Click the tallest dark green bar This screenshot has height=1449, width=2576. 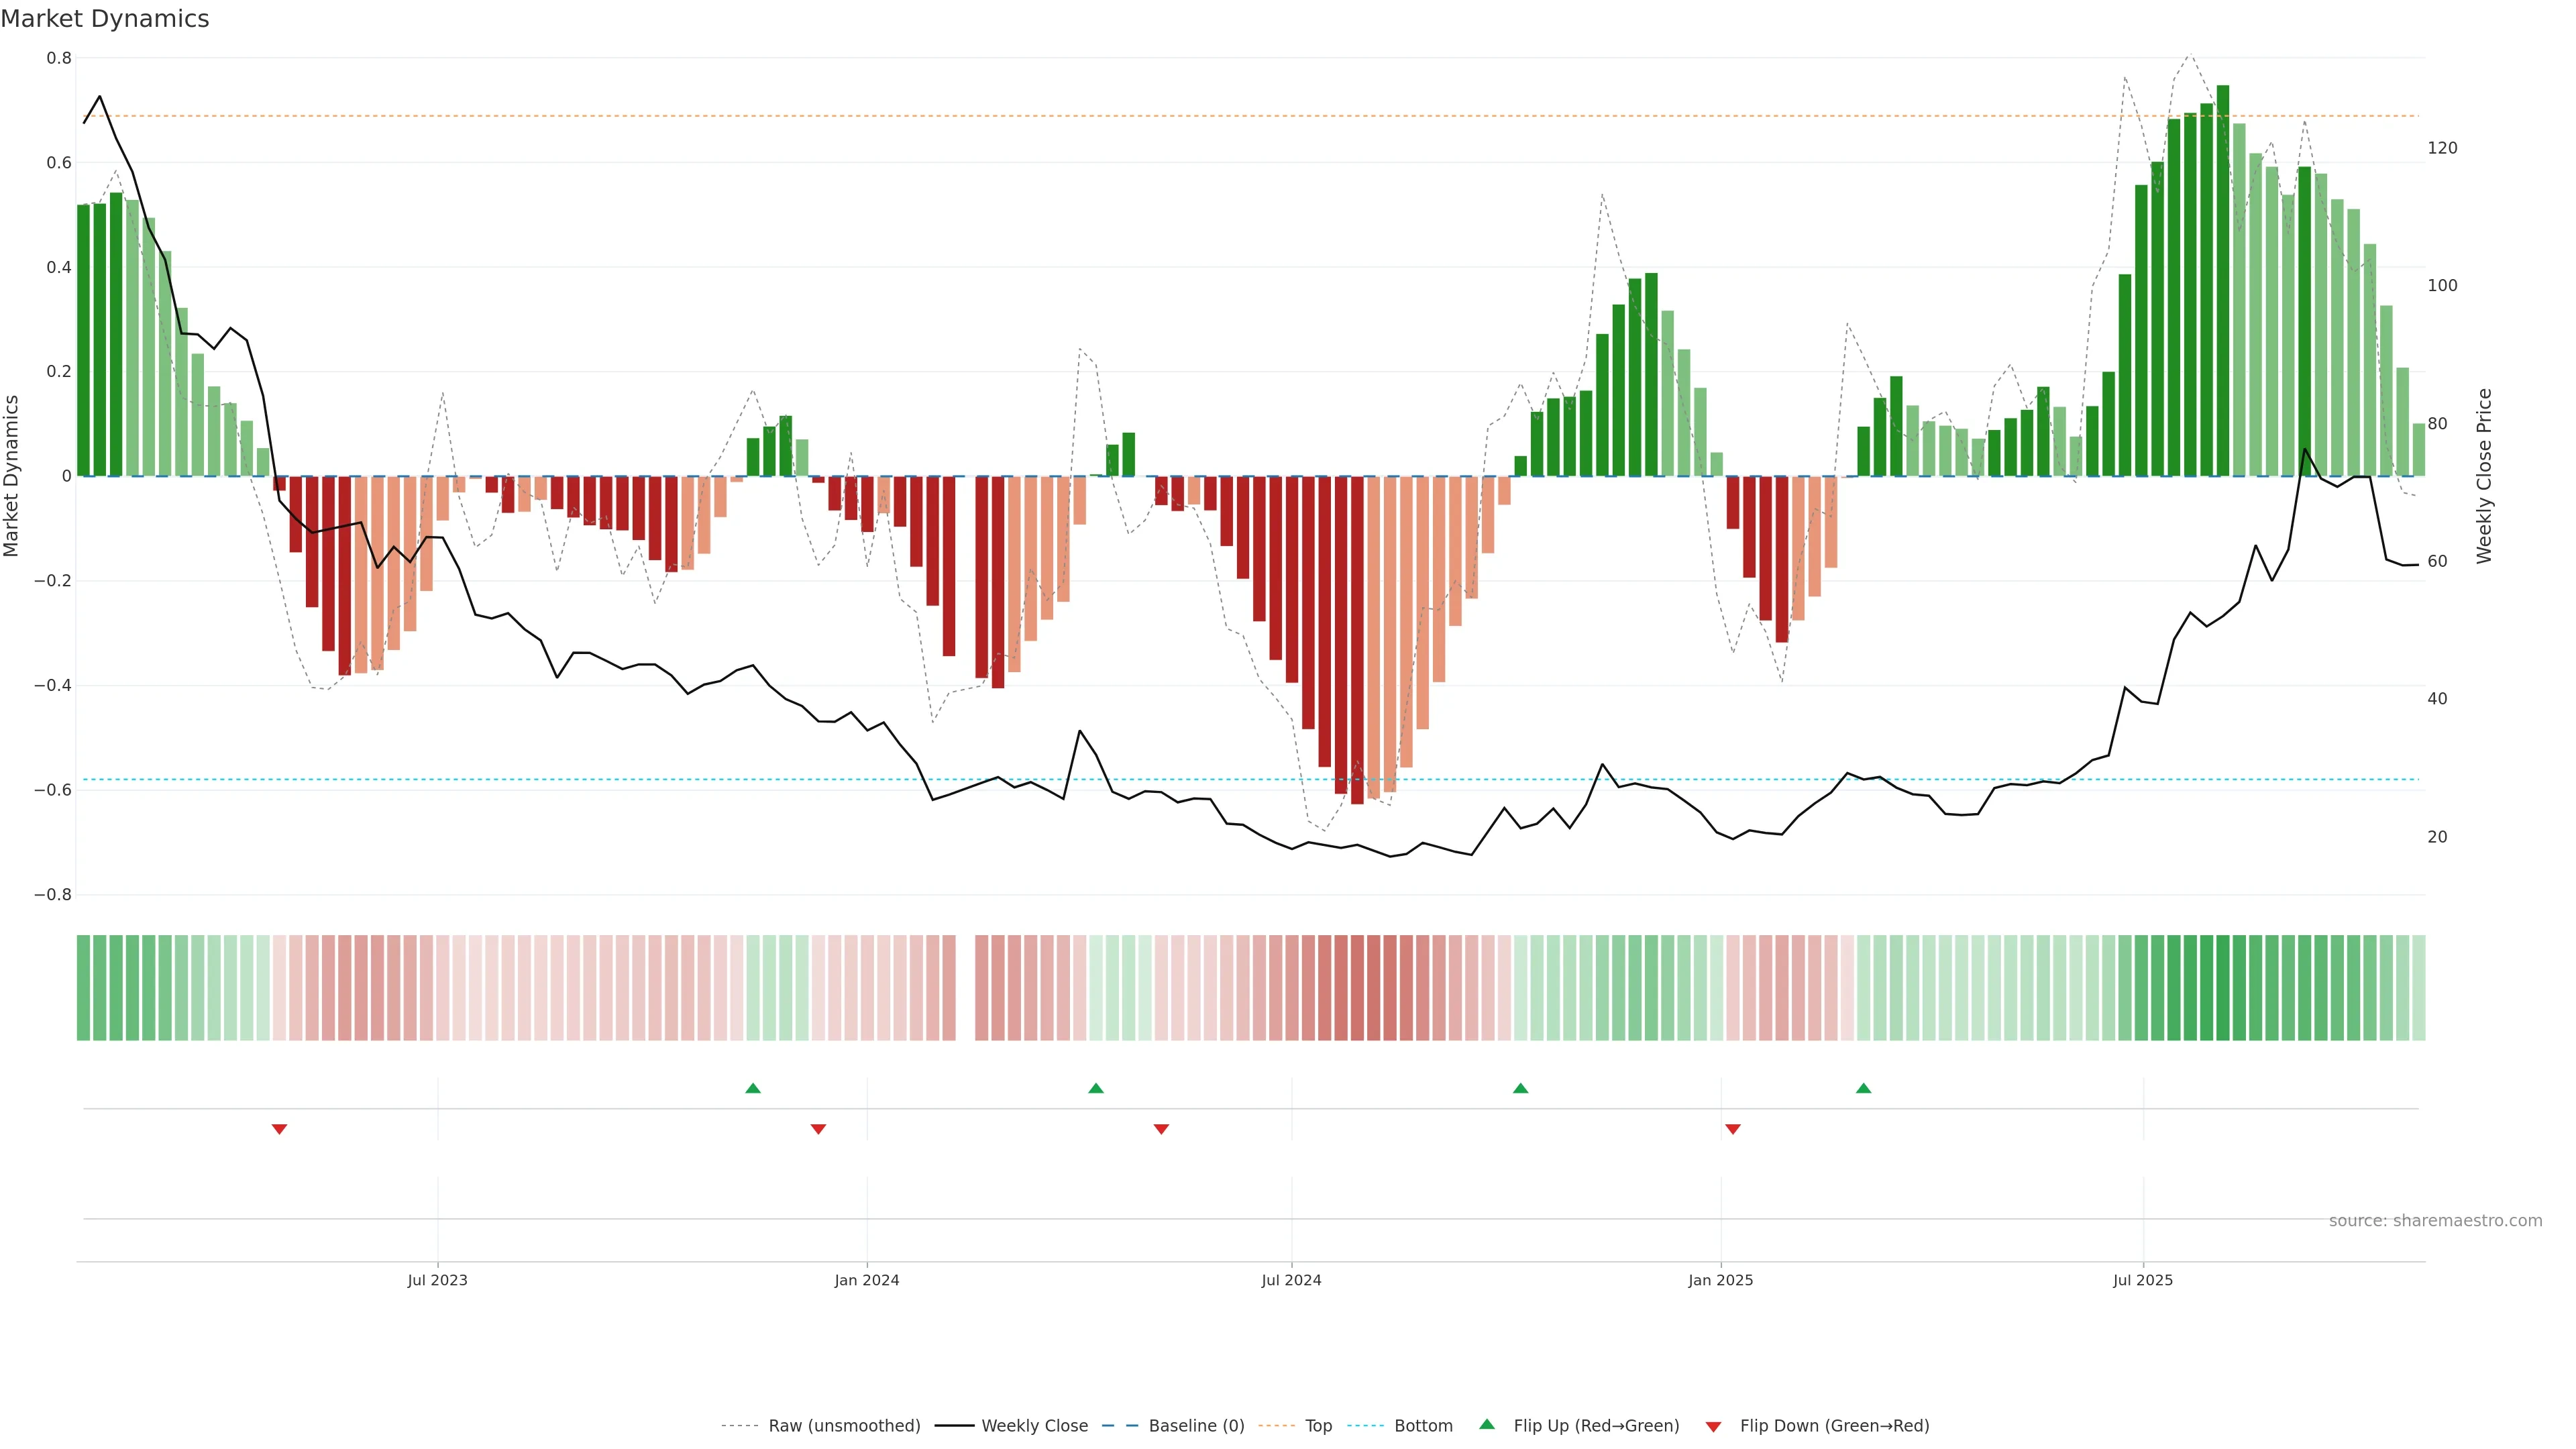[x=2223, y=280]
